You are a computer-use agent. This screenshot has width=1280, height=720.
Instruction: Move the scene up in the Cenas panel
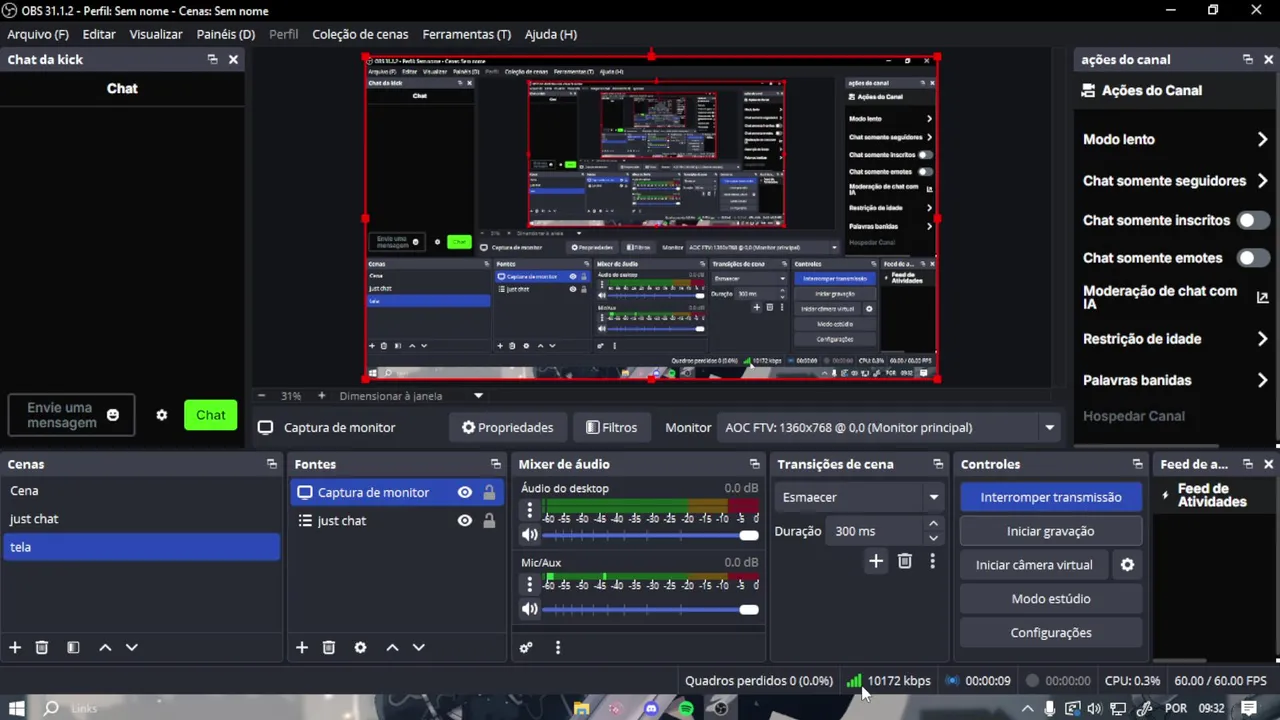pyautogui.click(x=105, y=647)
